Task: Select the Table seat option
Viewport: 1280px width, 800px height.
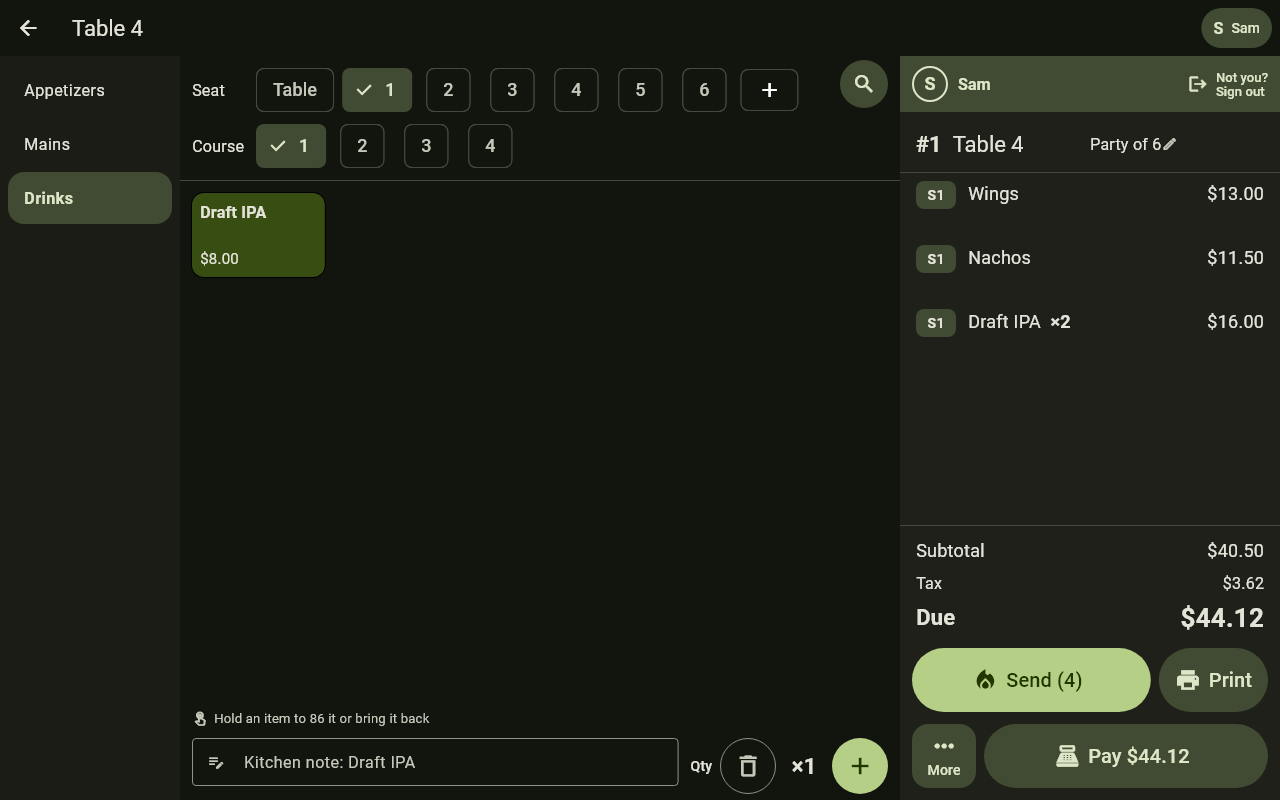Action: (x=295, y=90)
